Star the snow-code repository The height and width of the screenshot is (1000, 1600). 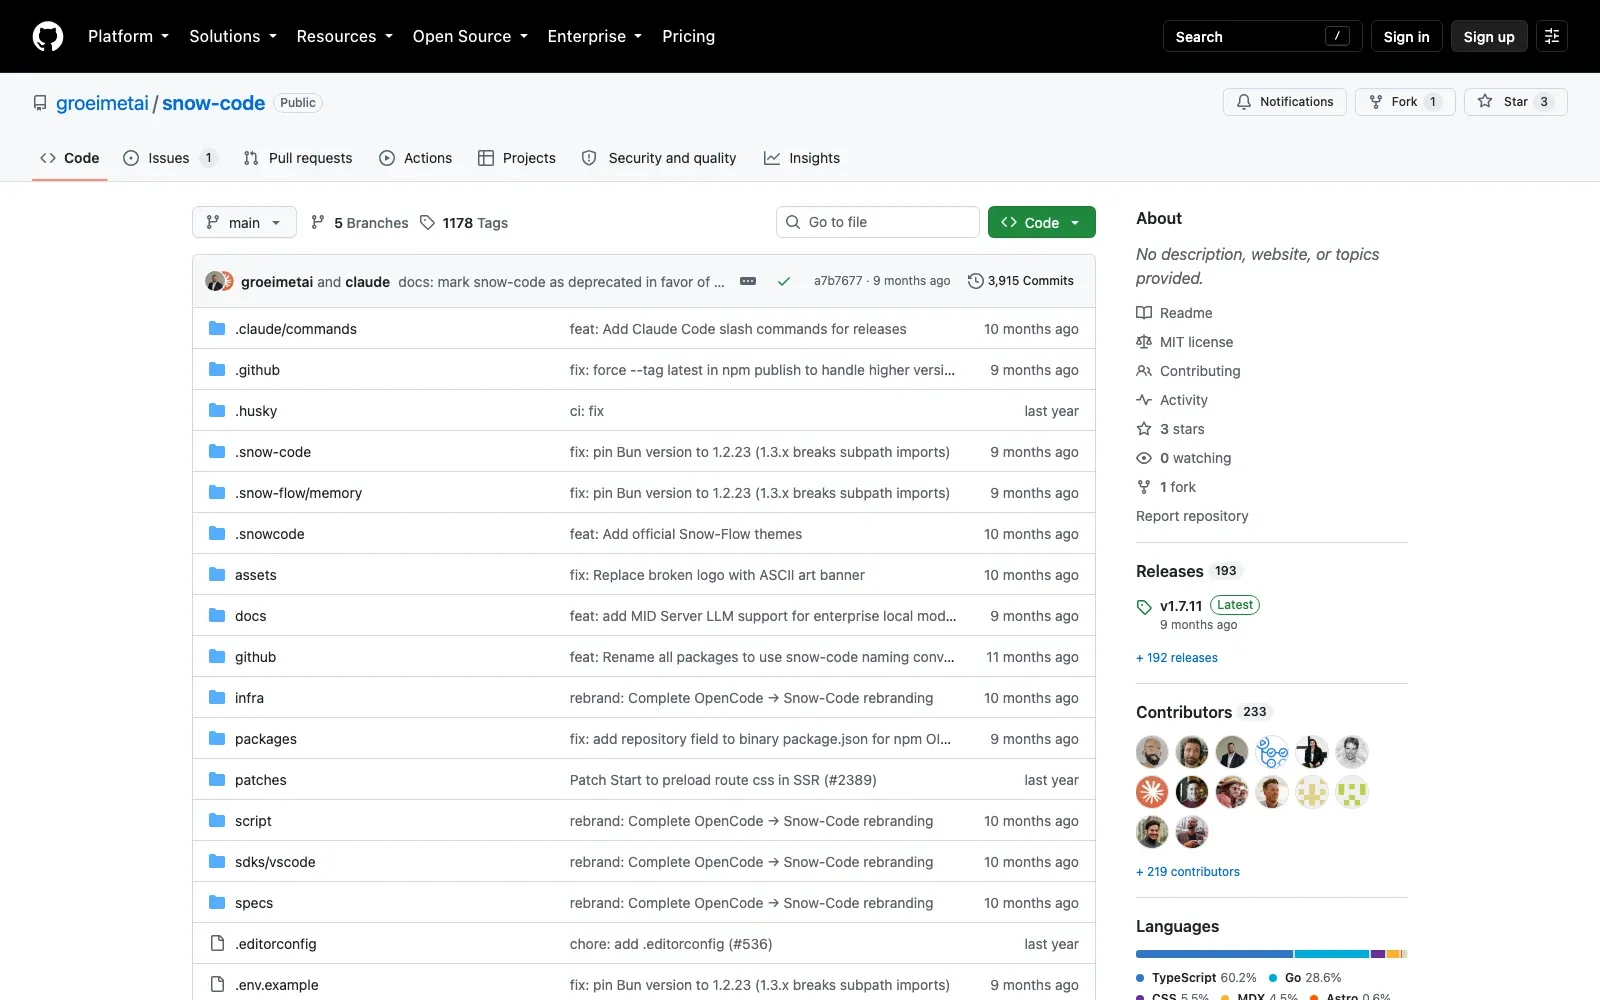coord(1515,102)
